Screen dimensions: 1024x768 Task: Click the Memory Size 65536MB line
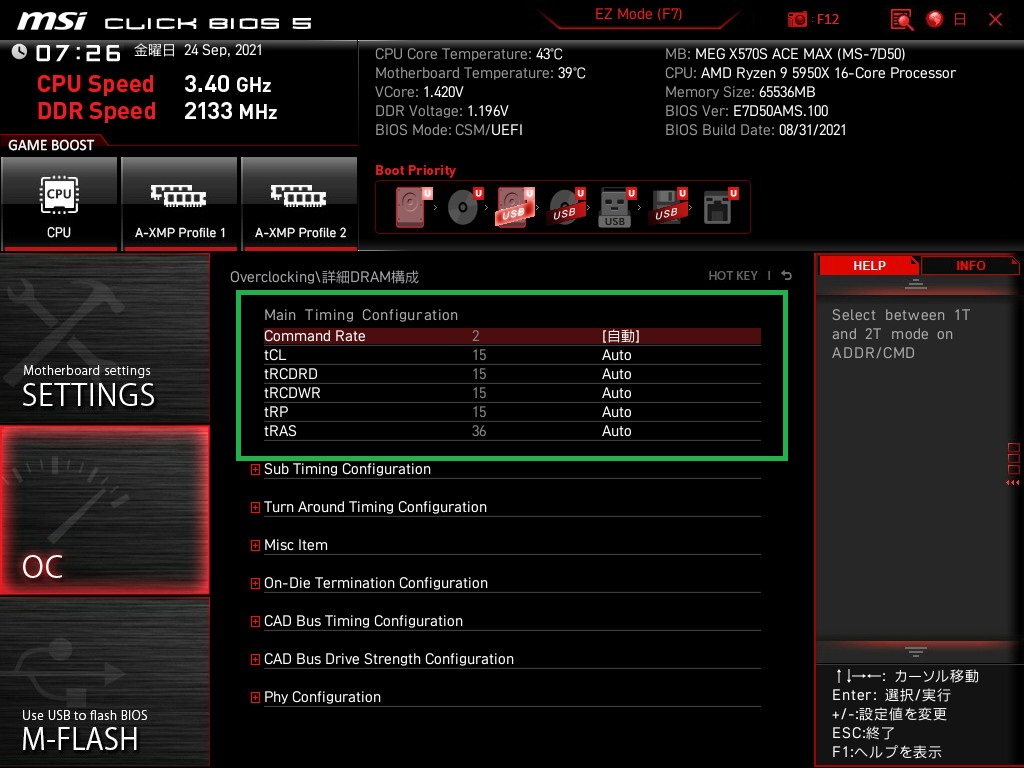pyautogui.click(x=740, y=92)
